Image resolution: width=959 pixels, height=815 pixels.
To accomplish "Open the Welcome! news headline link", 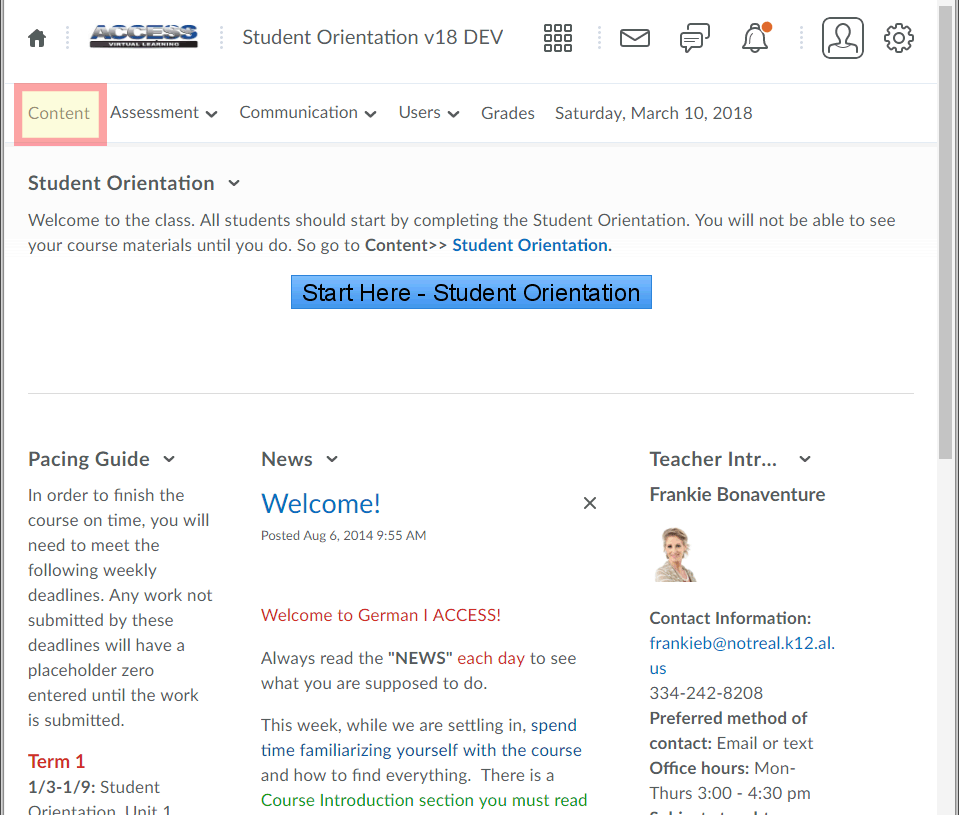I will pyautogui.click(x=321, y=503).
